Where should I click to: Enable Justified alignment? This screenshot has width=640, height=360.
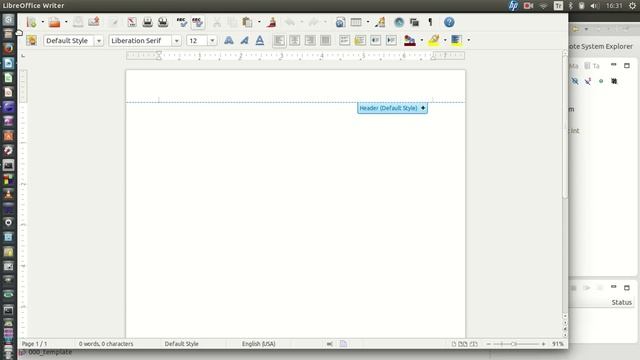point(326,40)
